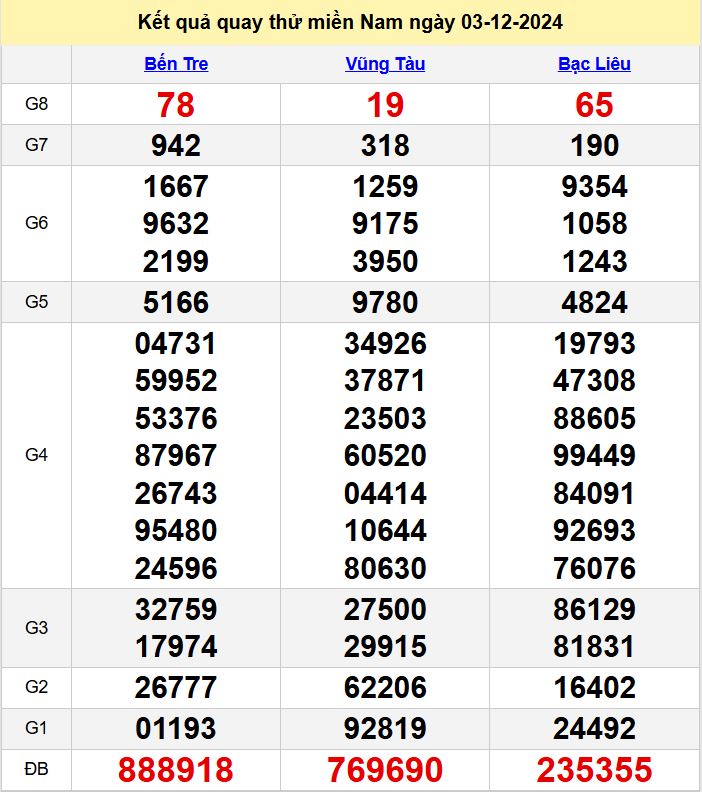Image resolution: width=702 pixels, height=792 pixels.
Task: Select the G3 row label
Action: [x=36, y=628]
